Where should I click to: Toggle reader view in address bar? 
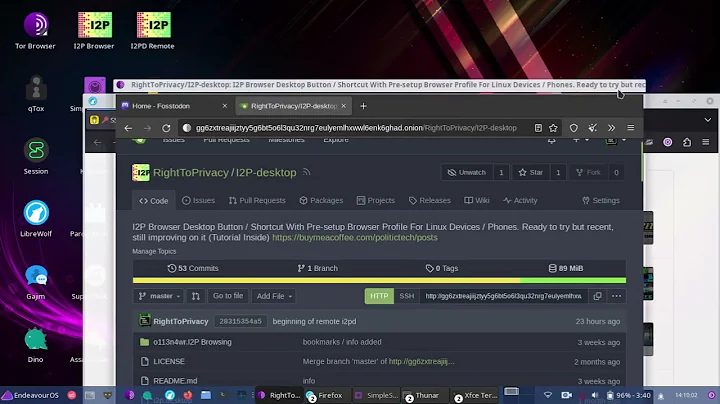538,128
